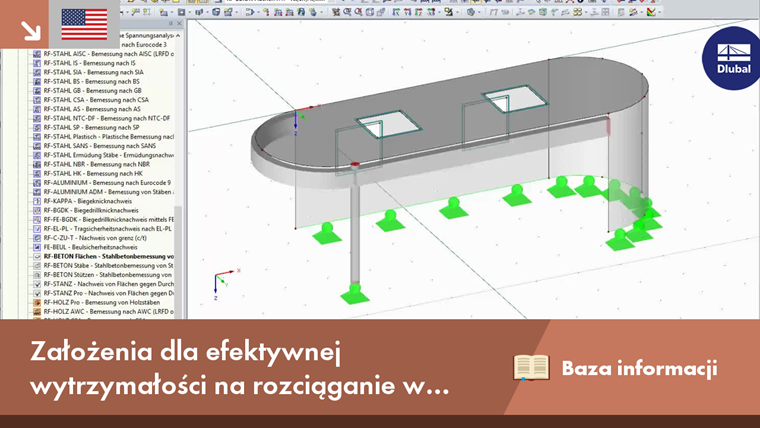Viewport: 760px width, 428px height.
Task: Click the left rectangular opening in the slab
Action: click(388, 124)
